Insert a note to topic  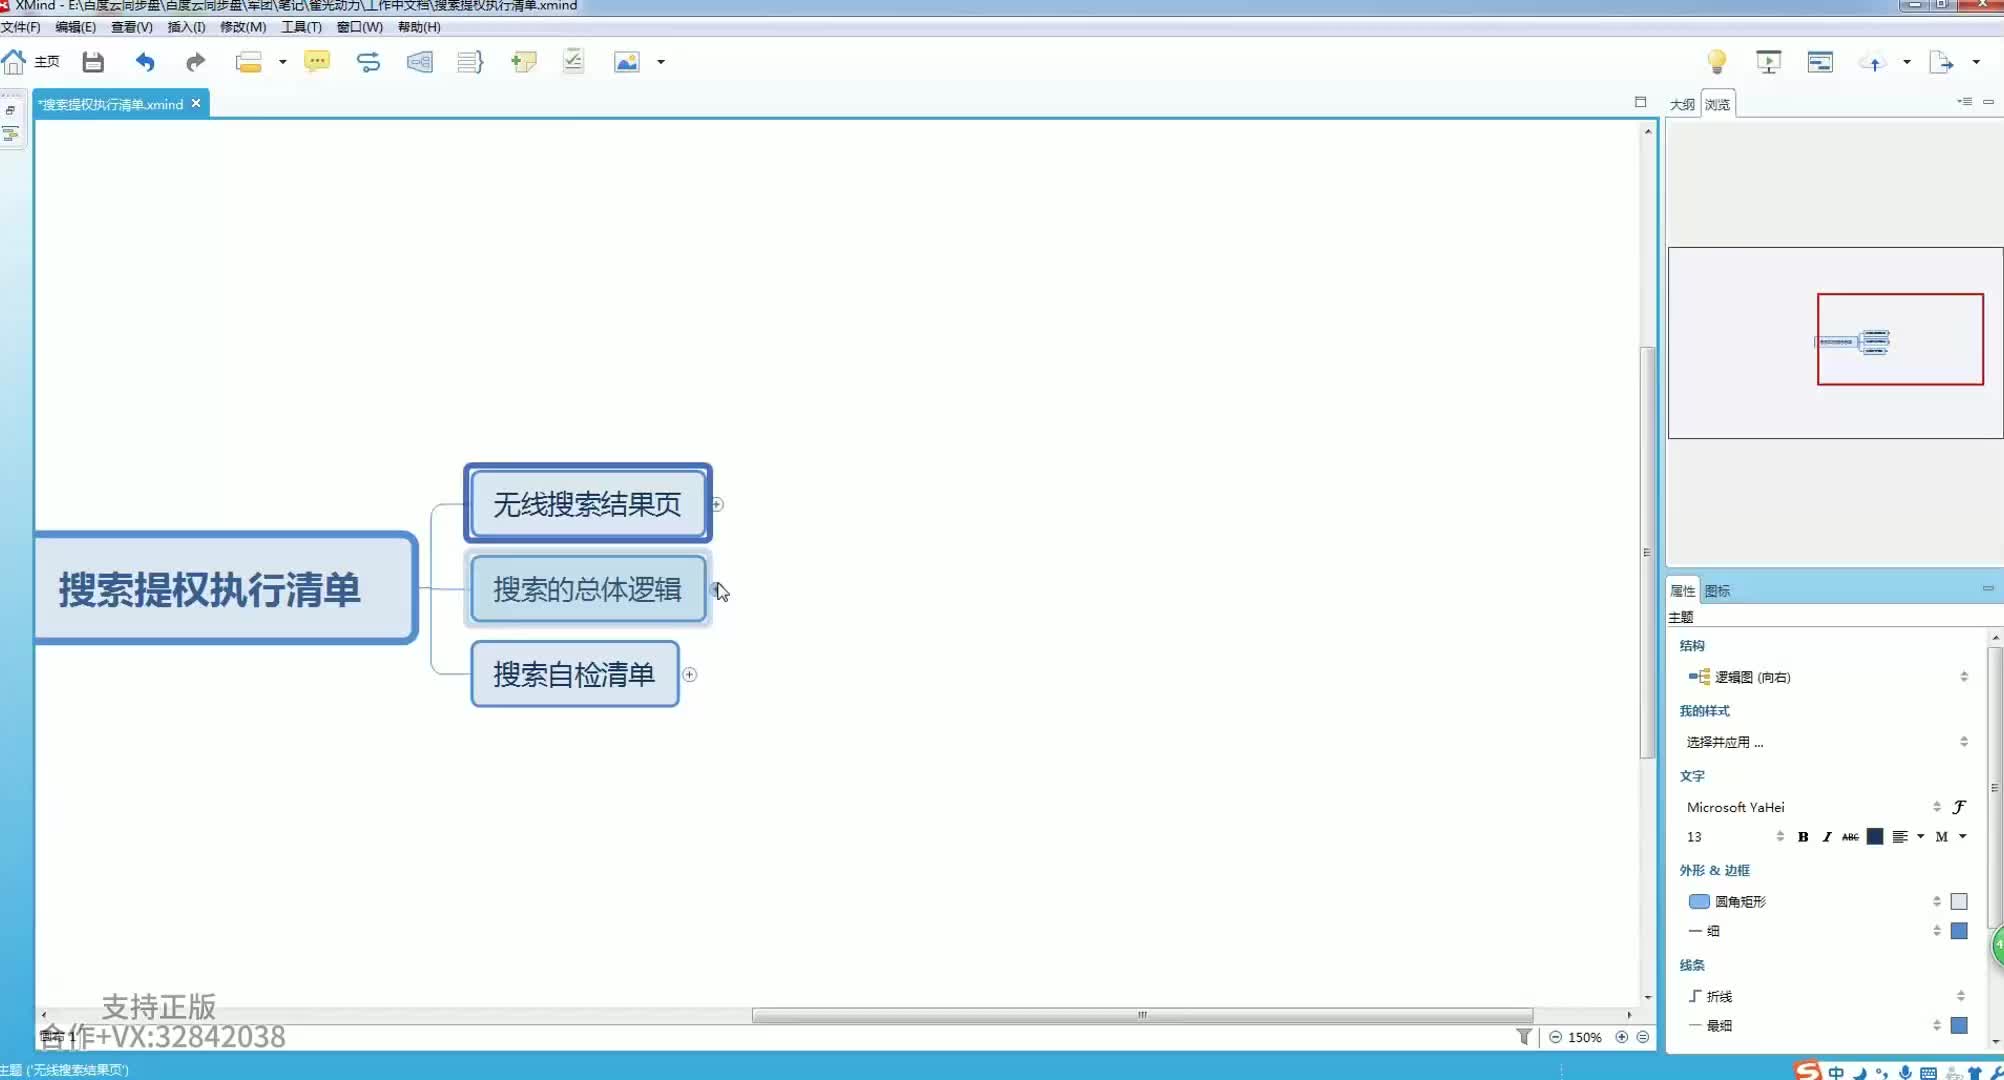(x=523, y=62)
